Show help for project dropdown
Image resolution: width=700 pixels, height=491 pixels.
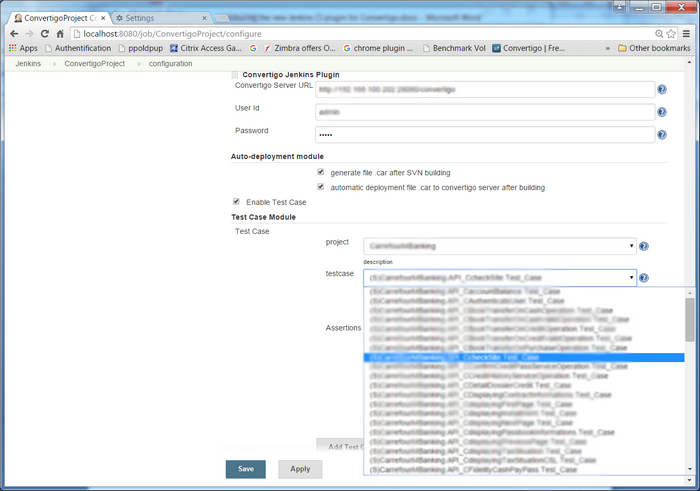point(644,246)
